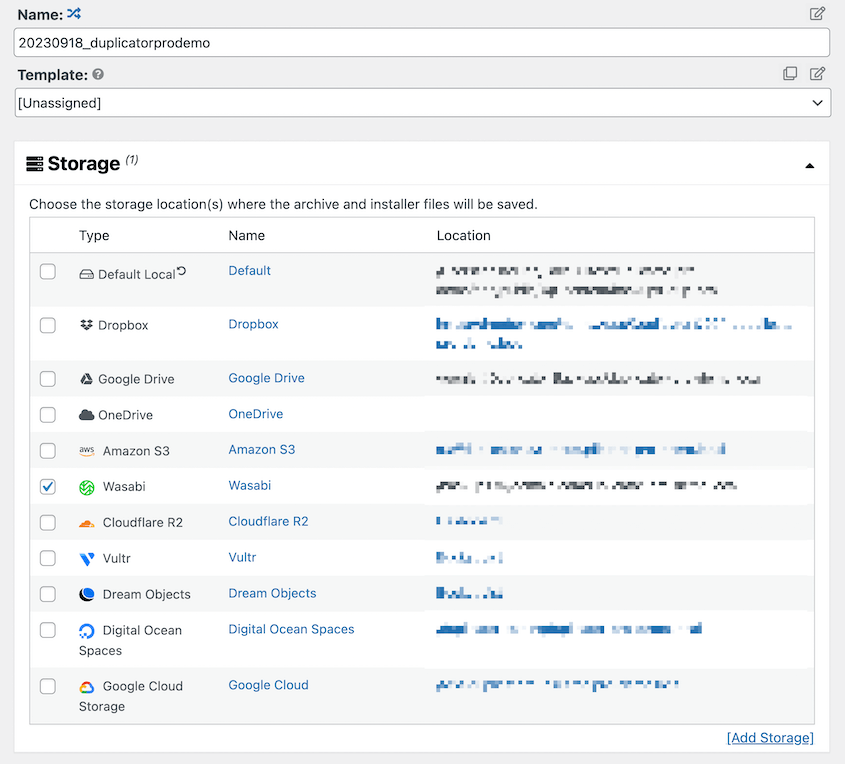
Task: Open the Dropbox storage name link
Action: tap(253, 324)
